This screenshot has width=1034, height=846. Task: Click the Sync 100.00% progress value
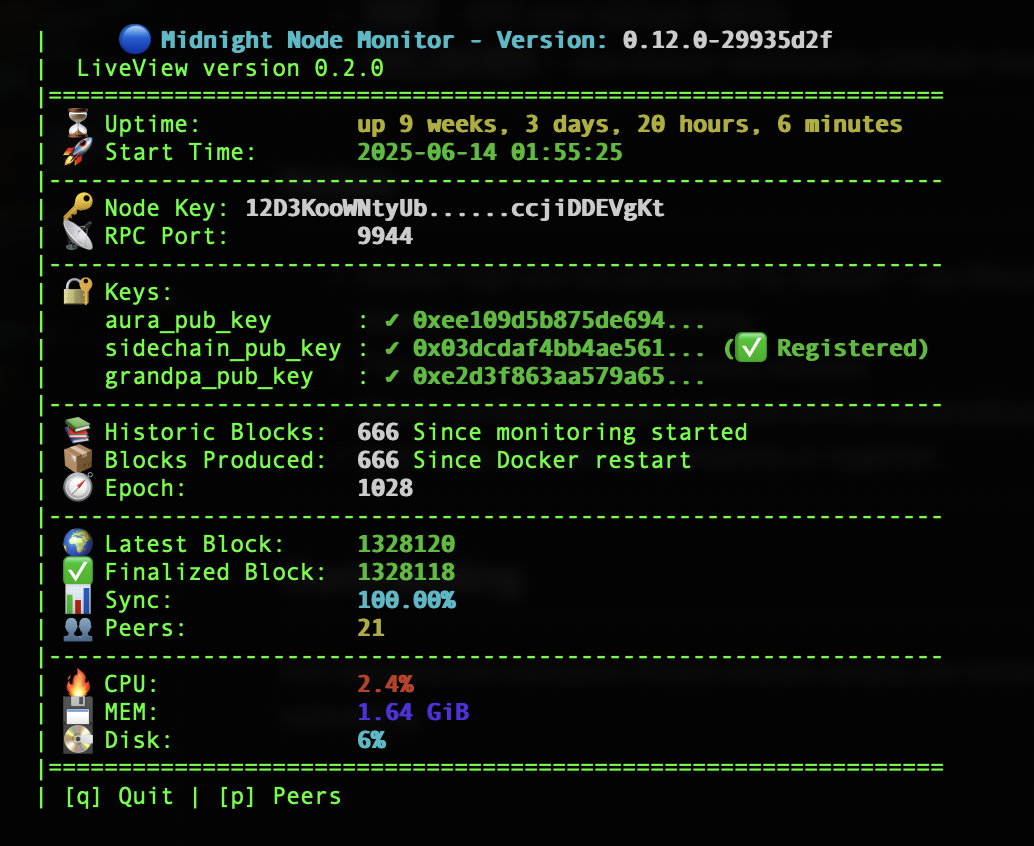click(406, 600)
